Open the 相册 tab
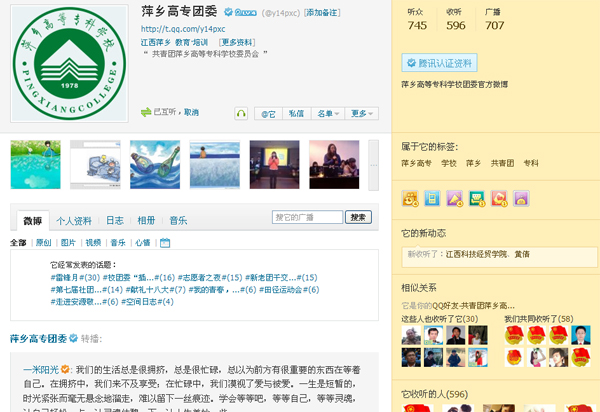The height and width of the screenshot is (412, 600). point(146,221)
